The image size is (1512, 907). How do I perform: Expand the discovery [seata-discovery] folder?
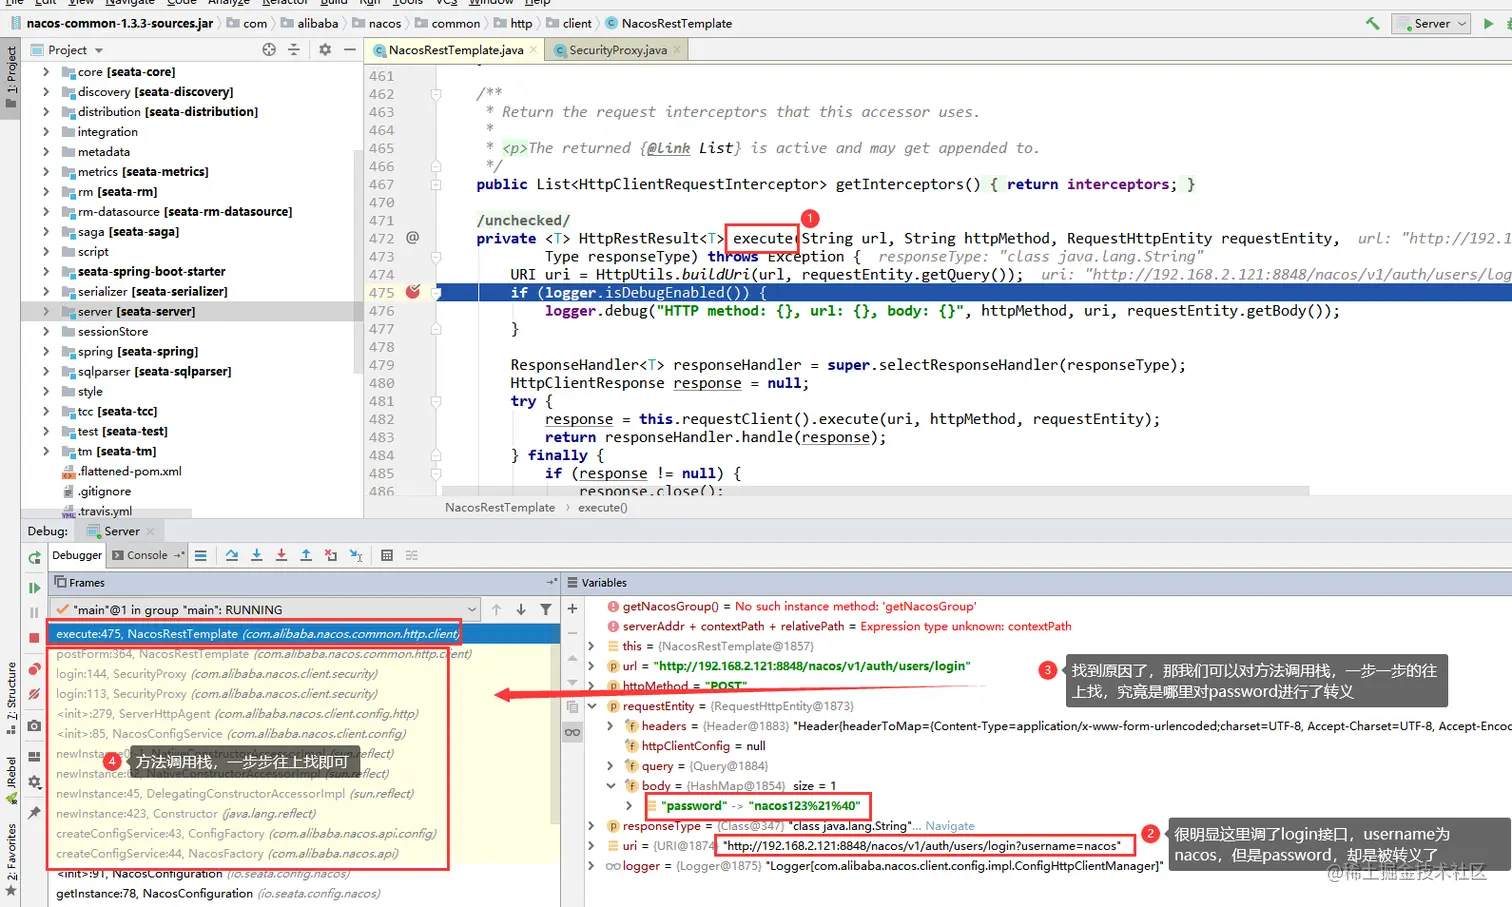pos(46,92)
